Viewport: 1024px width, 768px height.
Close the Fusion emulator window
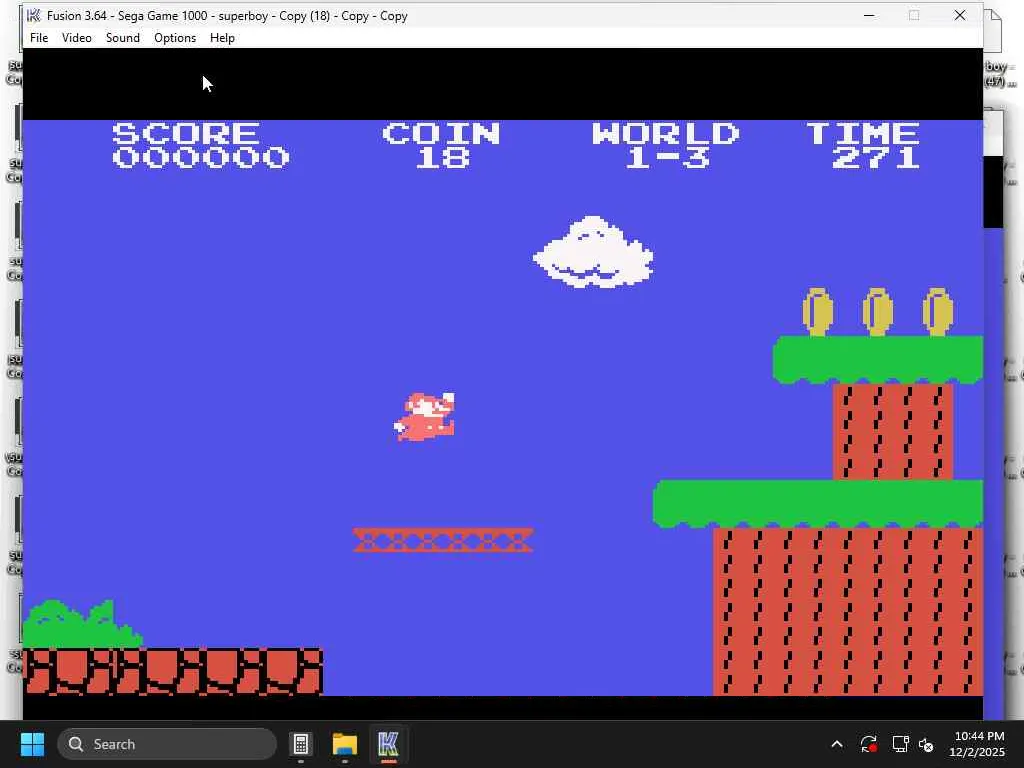(x=959, y=15)
